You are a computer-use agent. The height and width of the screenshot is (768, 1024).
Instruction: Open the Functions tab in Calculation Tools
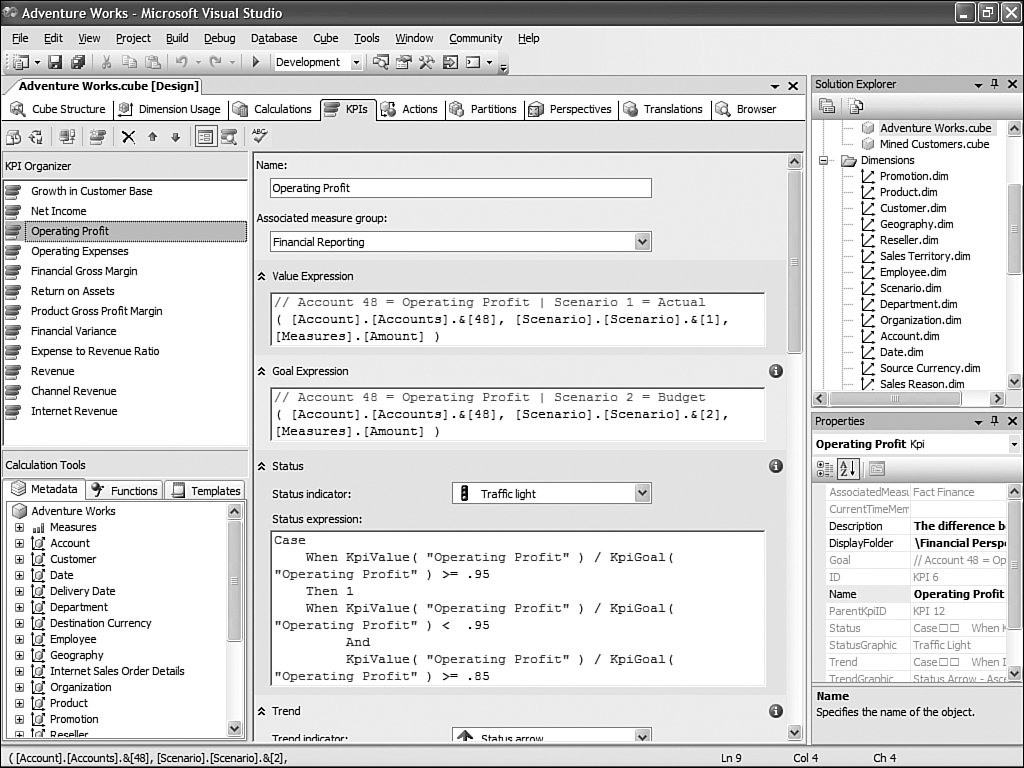124,490
